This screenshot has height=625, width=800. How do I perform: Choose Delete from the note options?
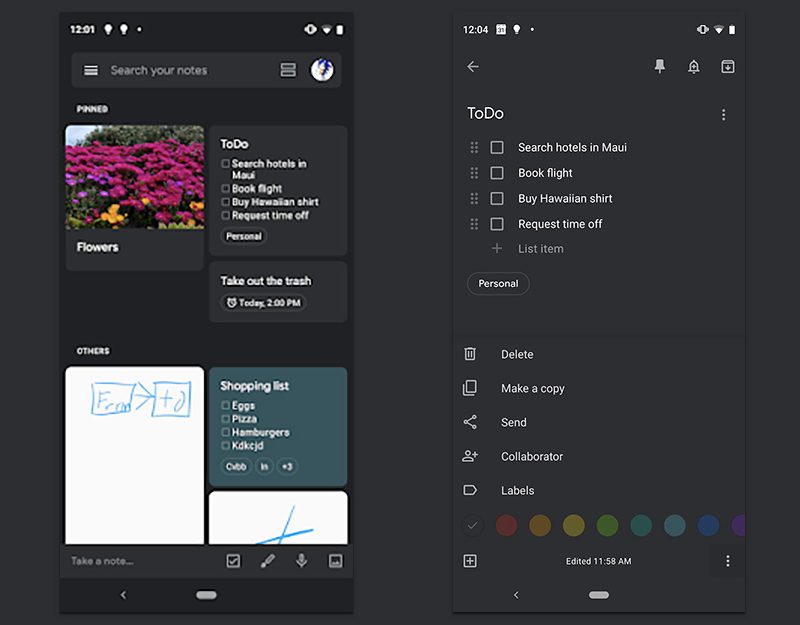(517, 354)
